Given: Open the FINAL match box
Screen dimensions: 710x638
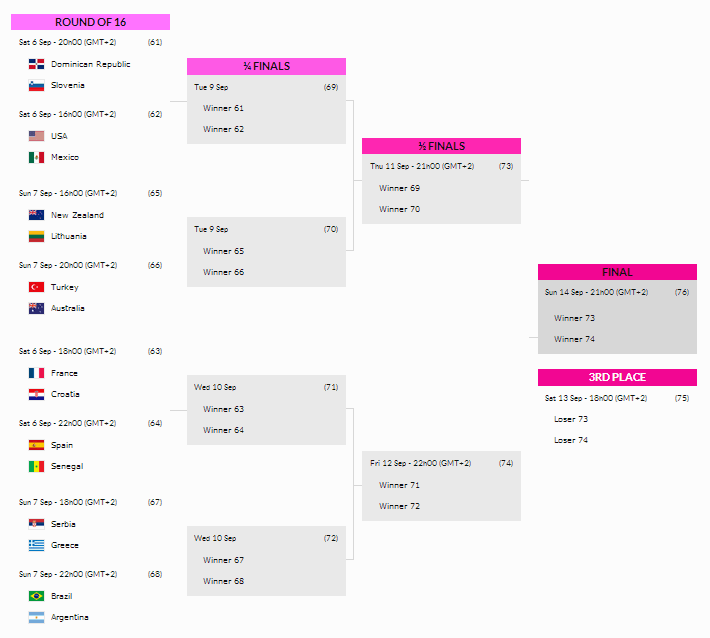Looking at the screenshot, I should (617, 317).
